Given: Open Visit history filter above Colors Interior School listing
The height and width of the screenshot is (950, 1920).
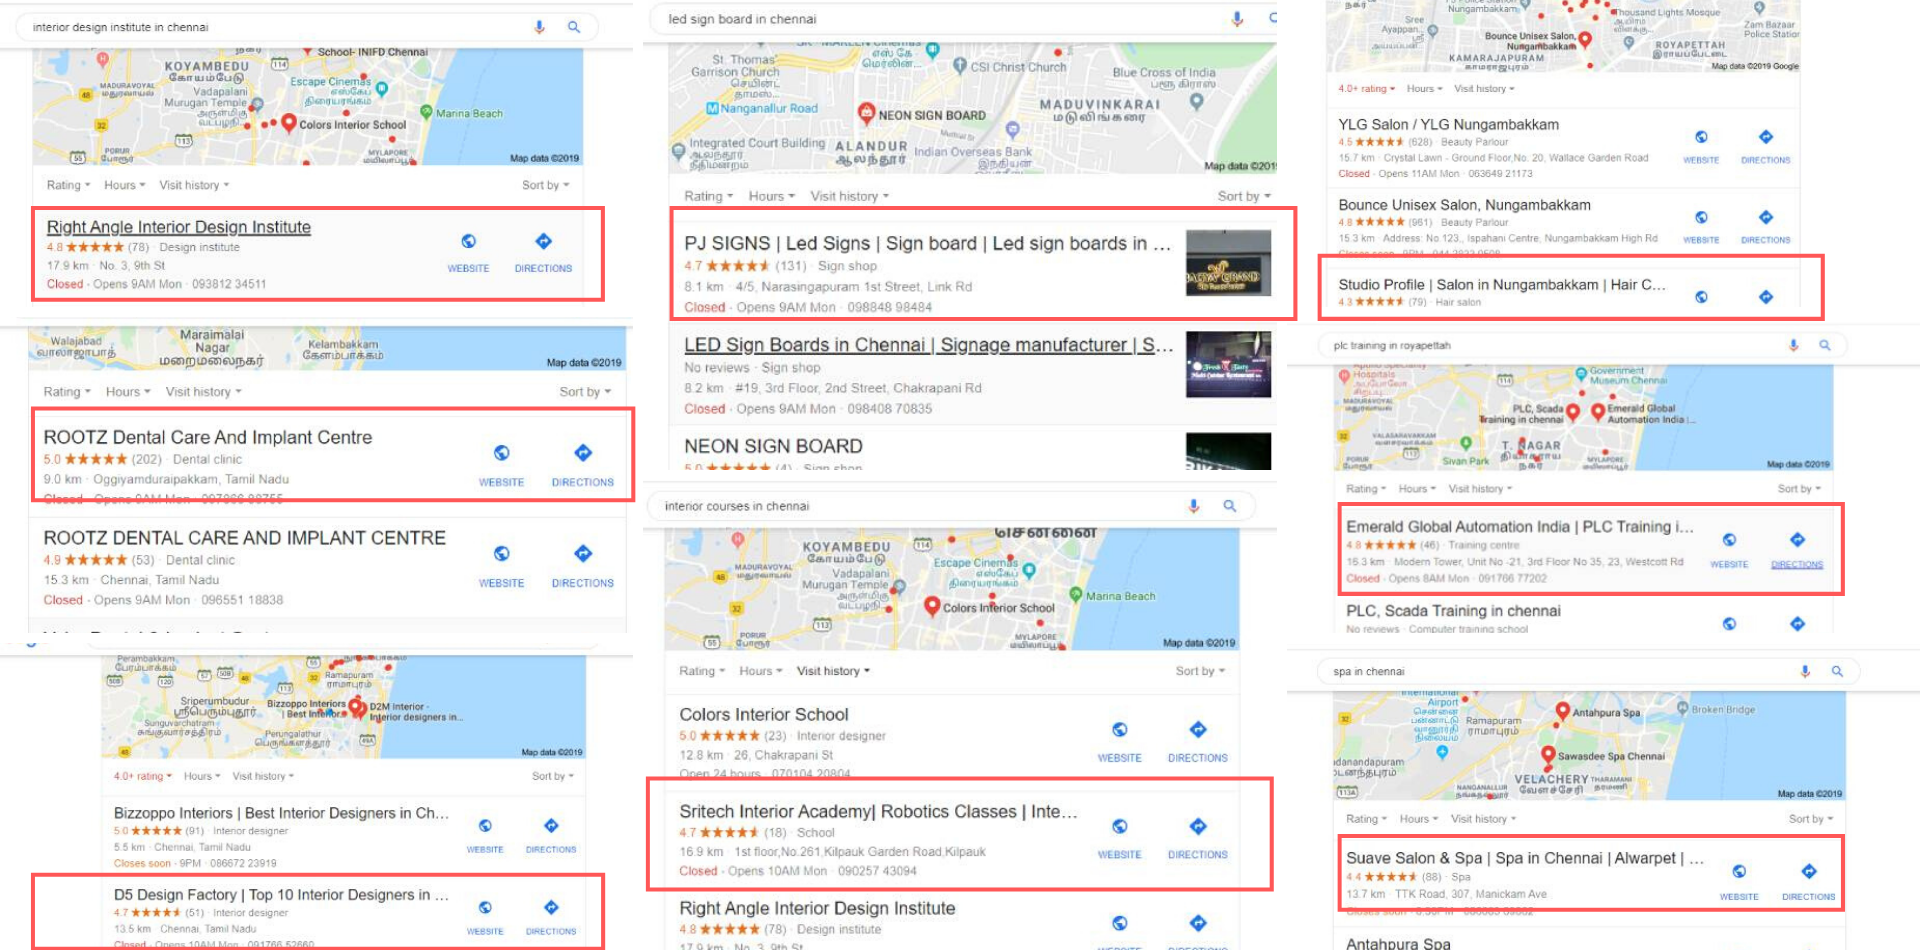Looking at the screenshot, I should tap(832, 671).
